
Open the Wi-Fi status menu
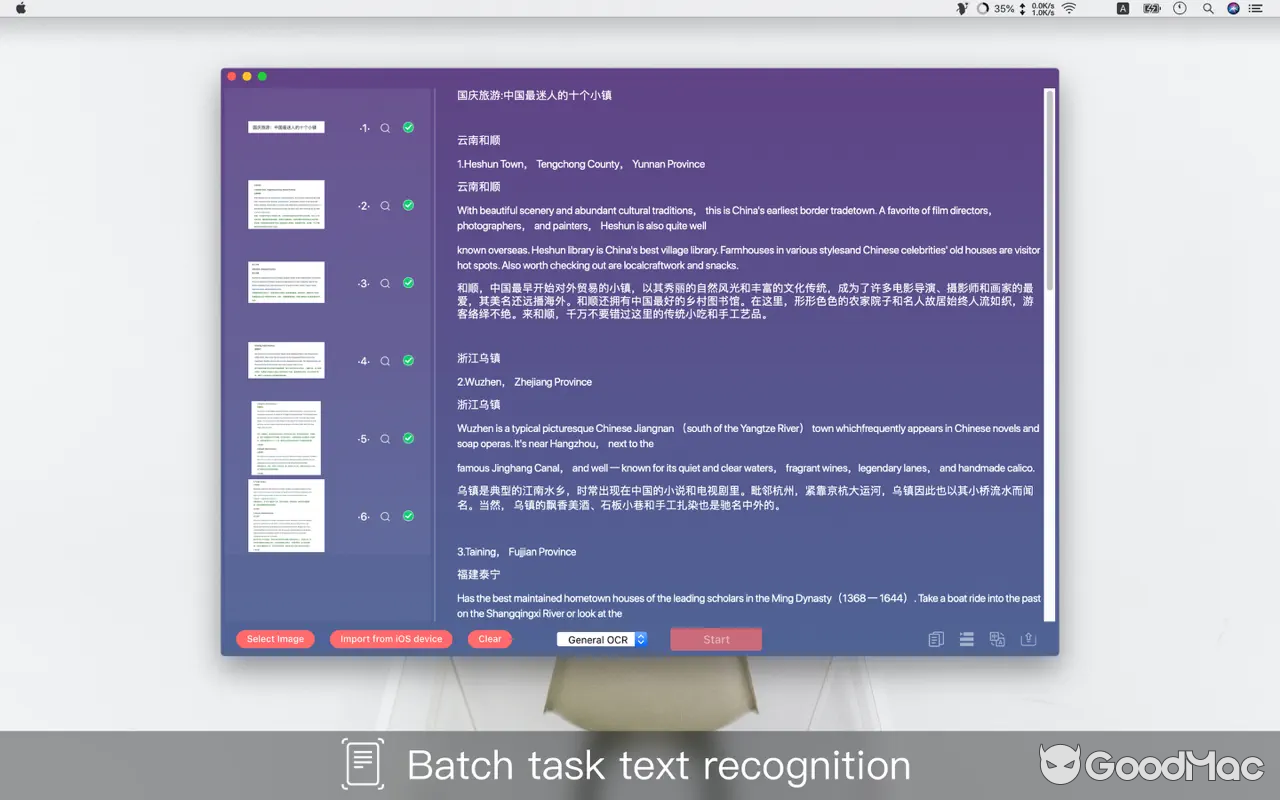(x=1069, y=8)
